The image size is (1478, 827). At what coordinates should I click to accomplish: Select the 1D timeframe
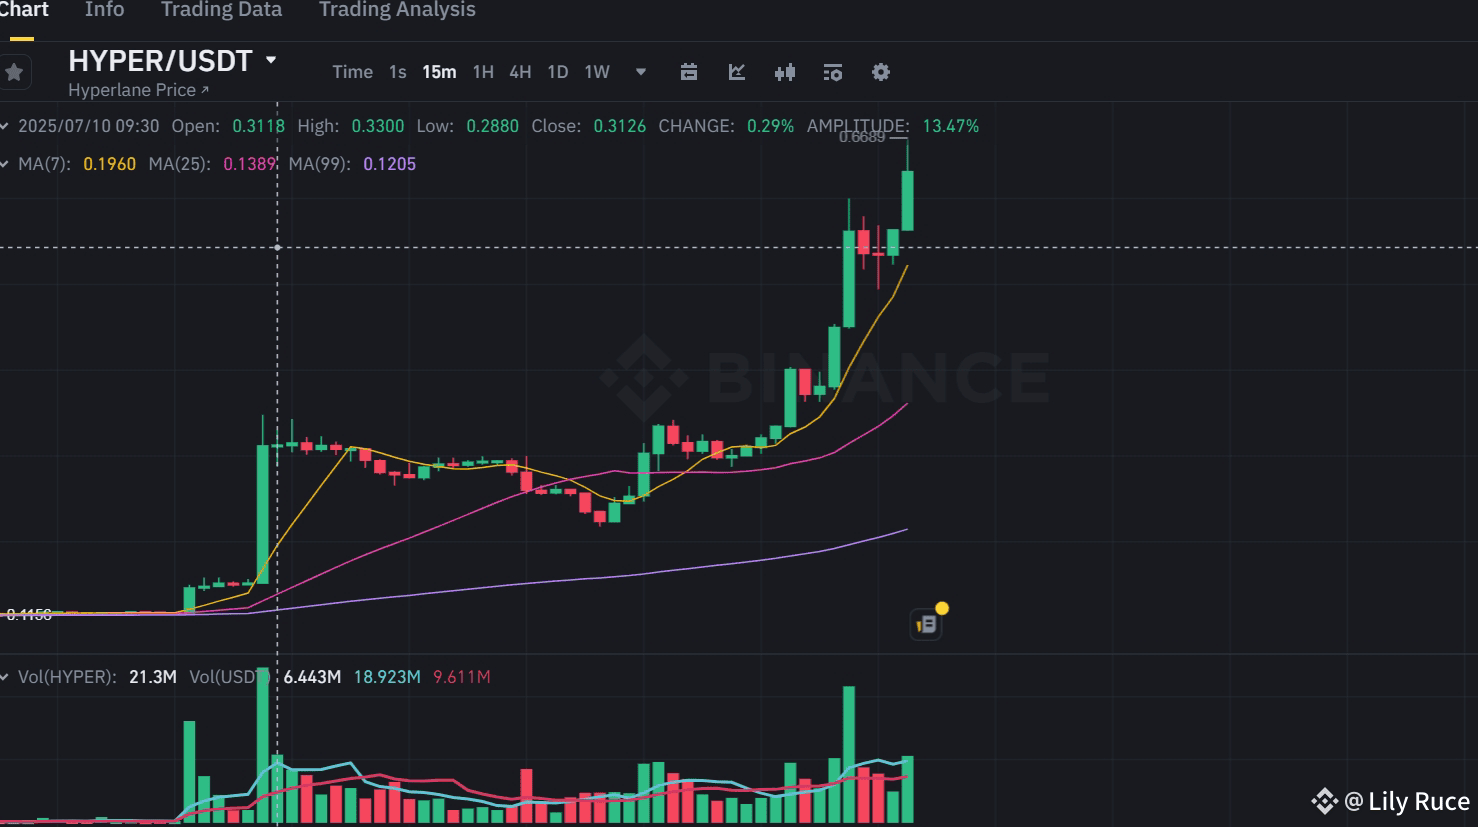pyautogui.click(x=557, y=72)
